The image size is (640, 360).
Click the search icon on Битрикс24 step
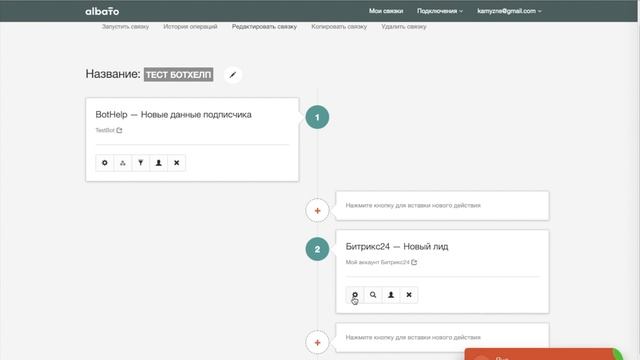(373, 295)
